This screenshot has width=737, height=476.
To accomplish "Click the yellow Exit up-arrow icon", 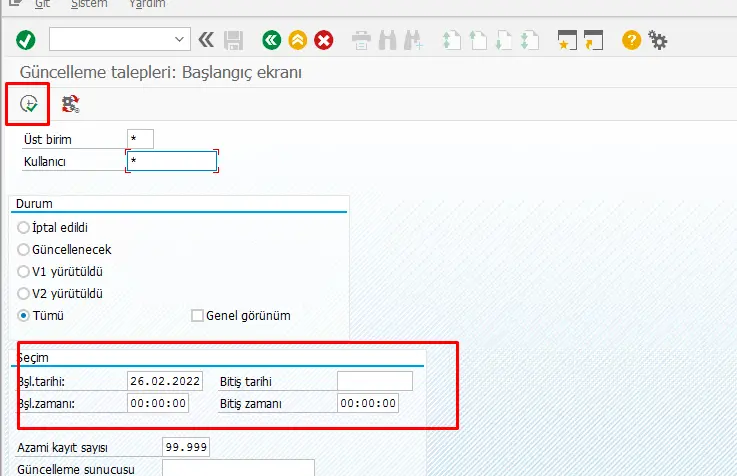I will click(x=297, y=40).
